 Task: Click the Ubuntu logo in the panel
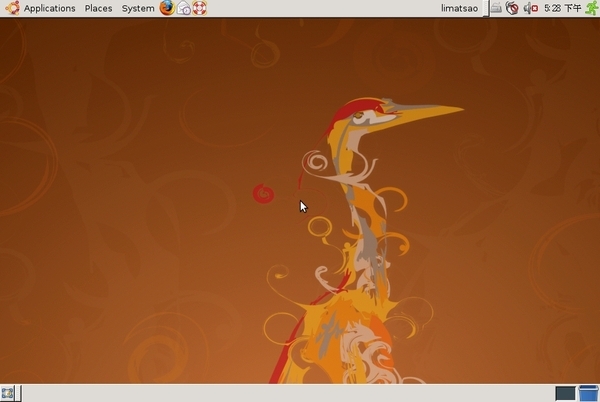click(12, 8)
